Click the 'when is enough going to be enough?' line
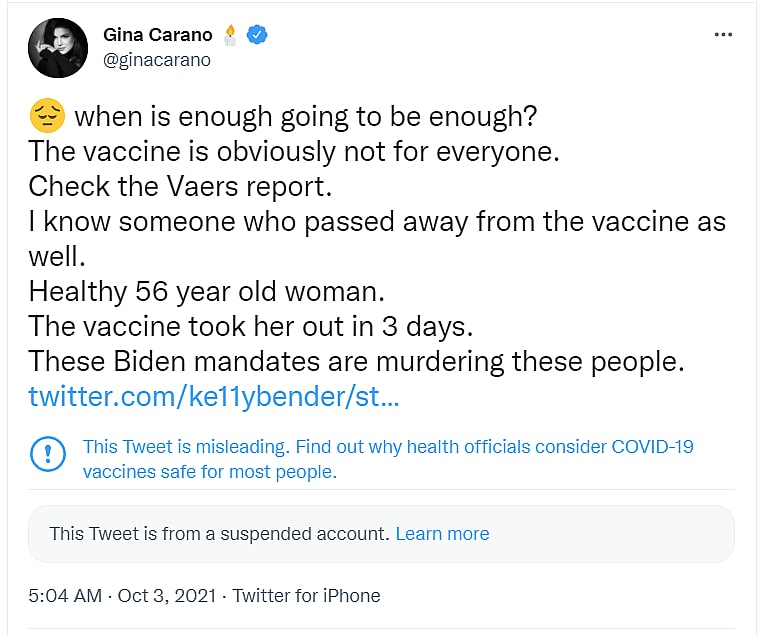Image resolution: width=759 pixels, height=636 pixels. 306,117
